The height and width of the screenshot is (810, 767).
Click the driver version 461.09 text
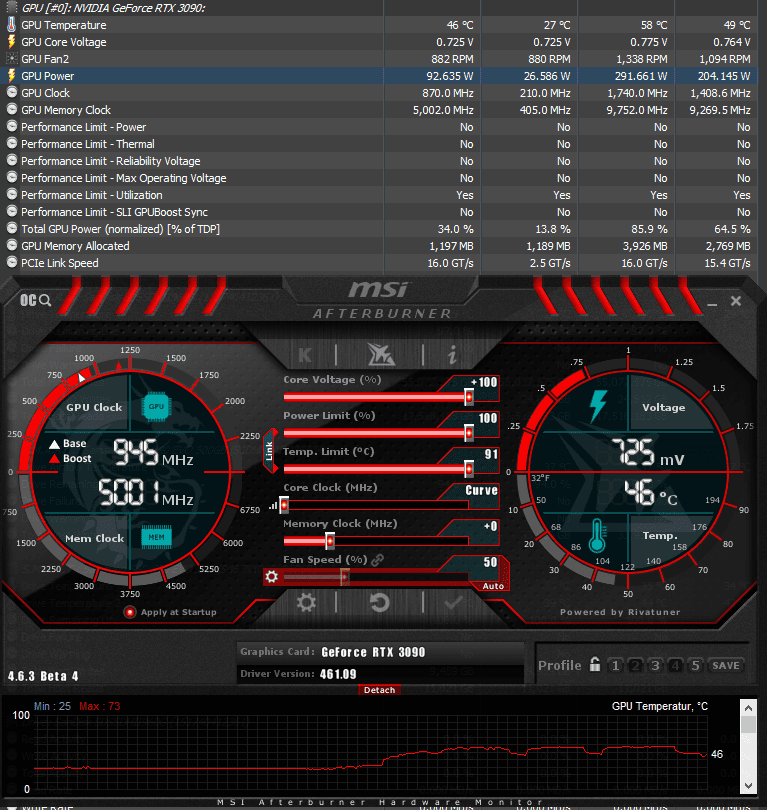(338, 674)
